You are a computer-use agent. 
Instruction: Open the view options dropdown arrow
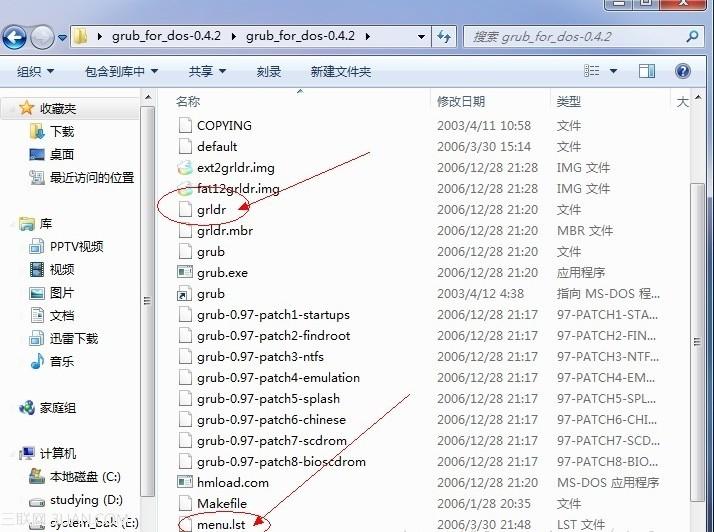point(613,72)
